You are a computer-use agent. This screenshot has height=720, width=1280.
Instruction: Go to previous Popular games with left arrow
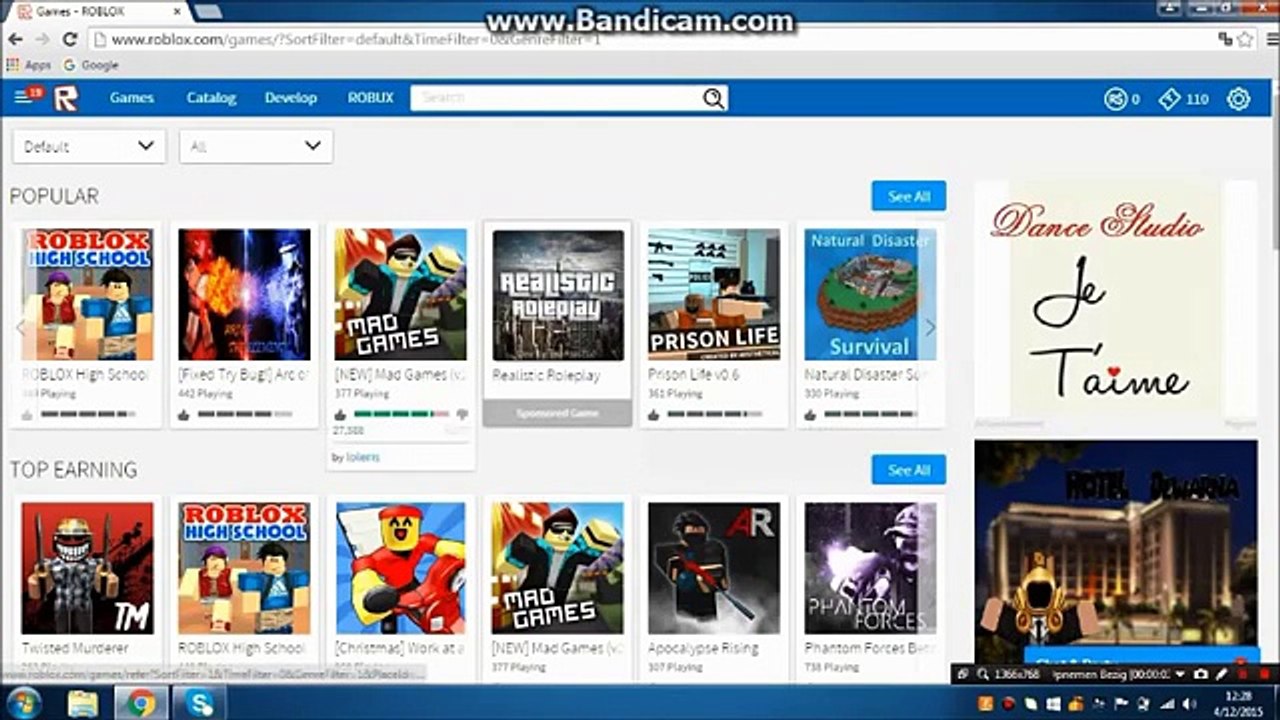click(20, 327)
